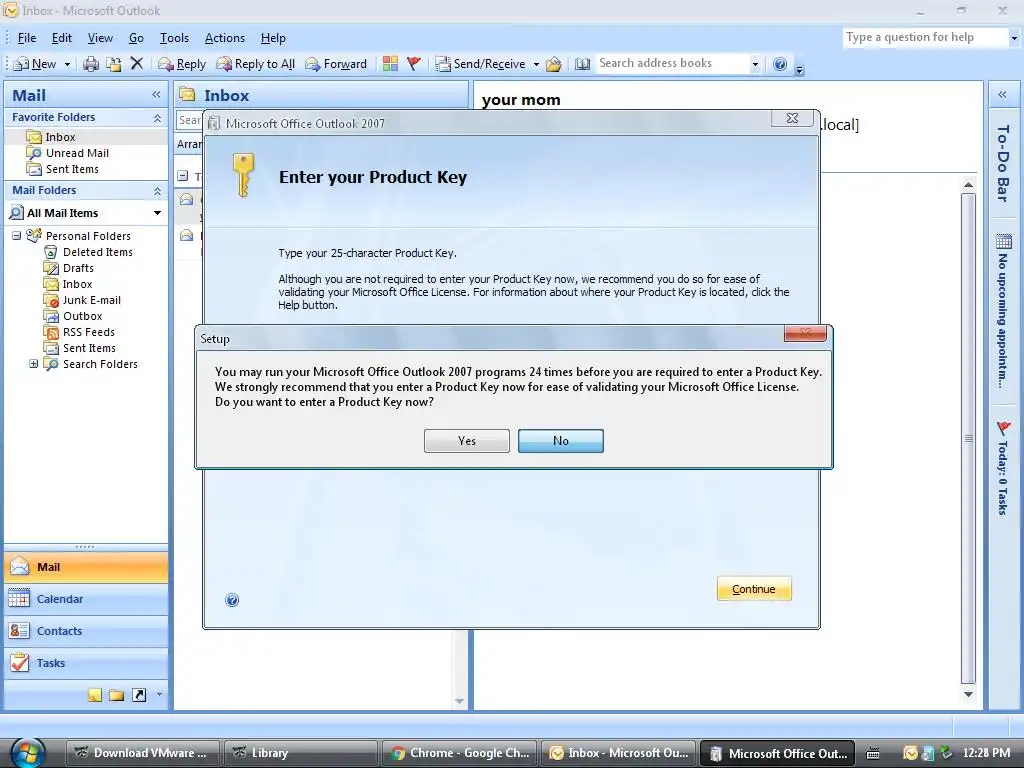Open the Go menu
The width and height of the screenshot is (1024, 768).
[x=136, y=38]
